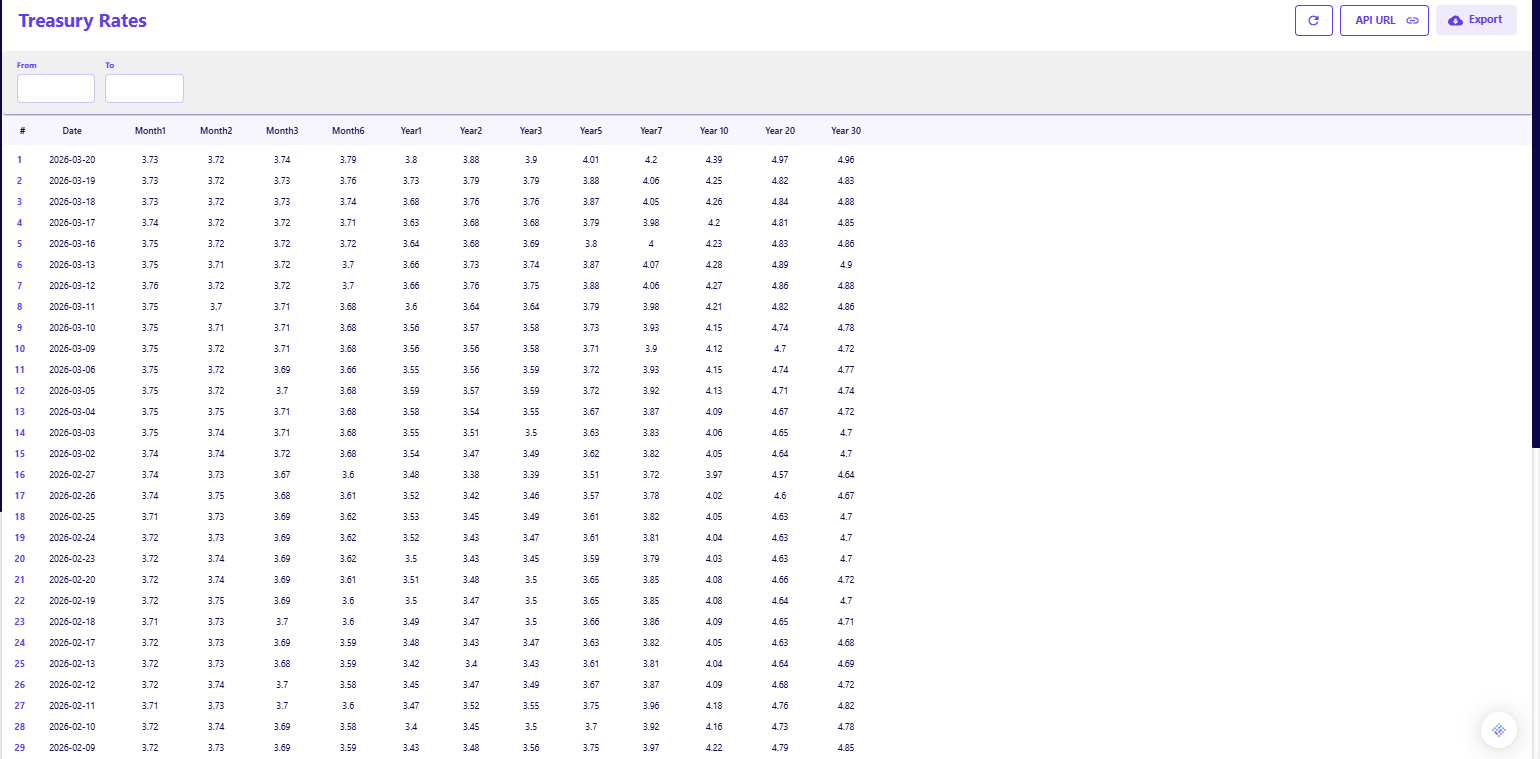
Task: Focus the From date field
Action: tap(56, 88)
